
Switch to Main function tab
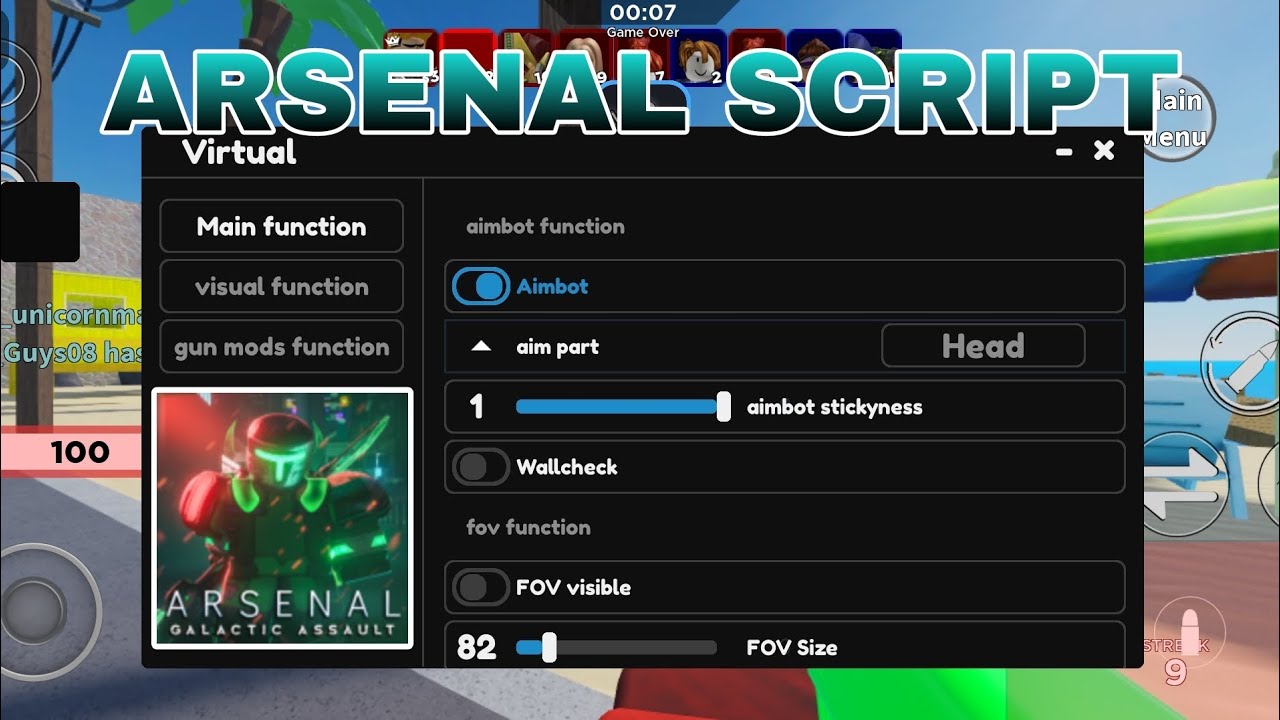click(281, 226)
